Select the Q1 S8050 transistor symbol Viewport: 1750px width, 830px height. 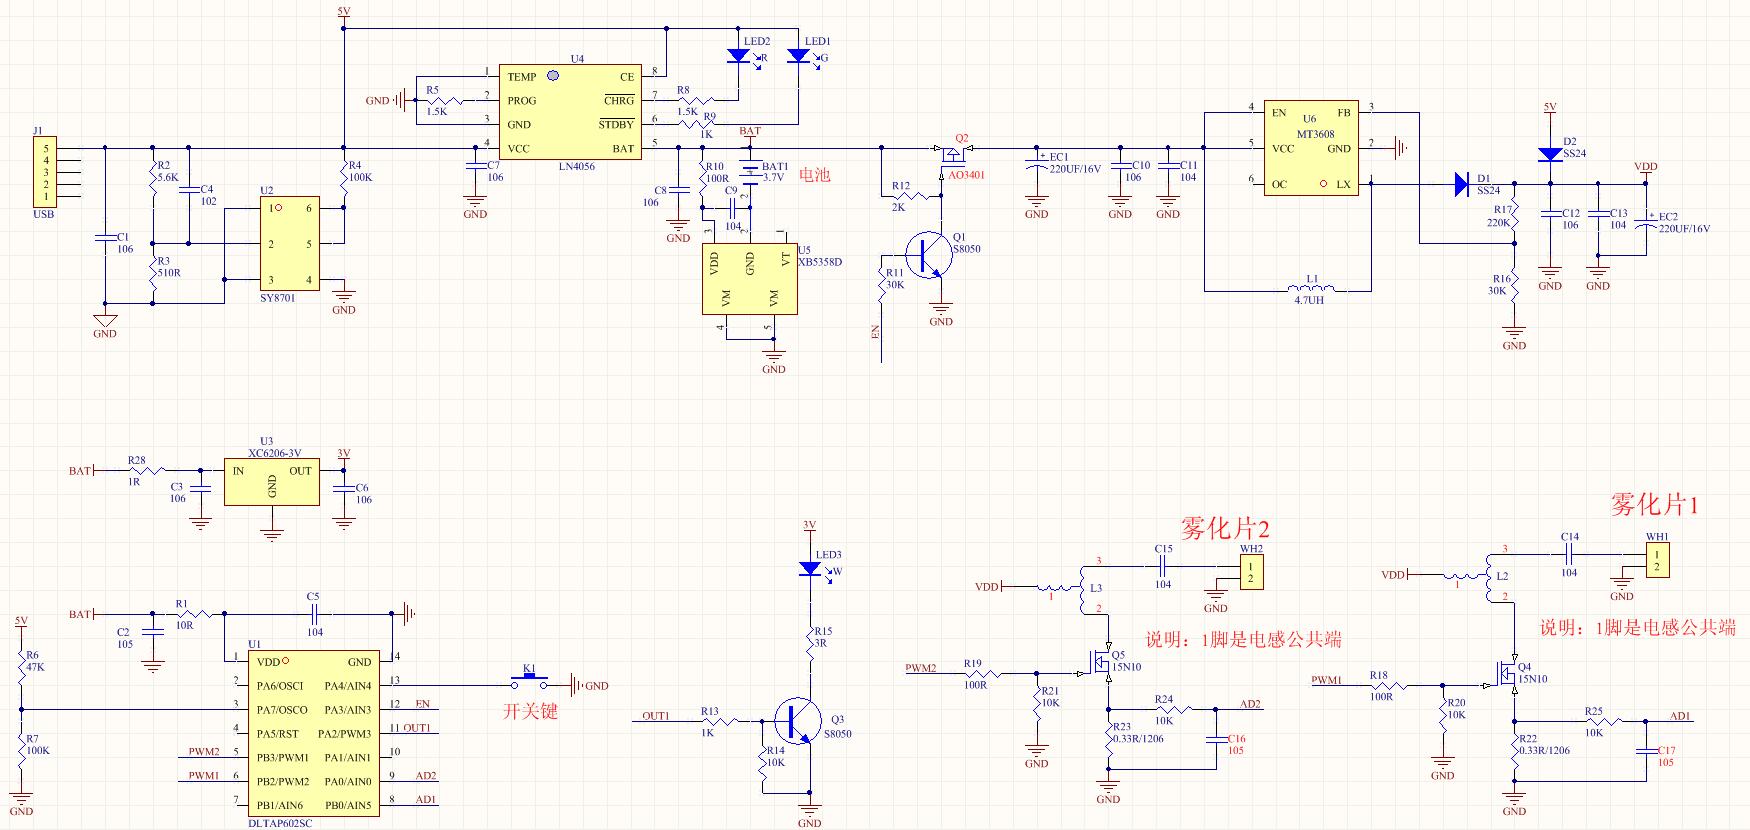pyautogui.click(x=930, y=255)
